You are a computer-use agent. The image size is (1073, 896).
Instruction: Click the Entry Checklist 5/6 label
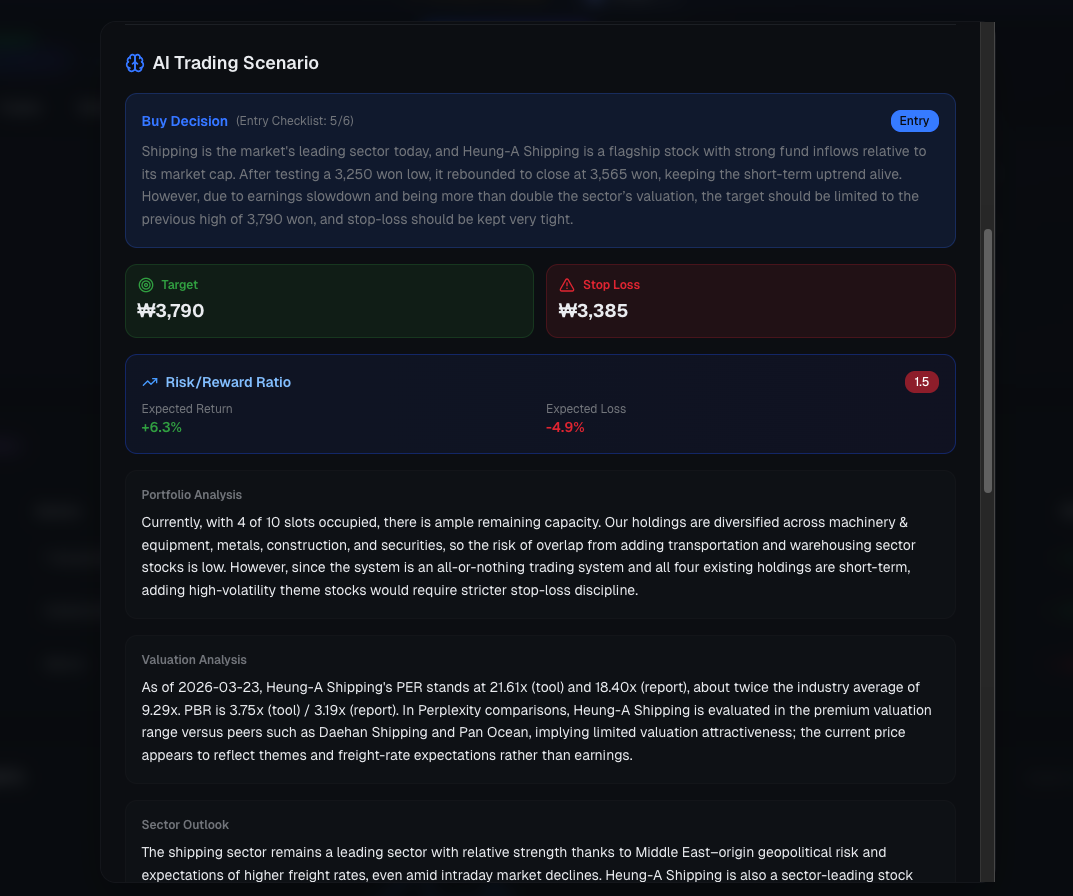pyautogui.click(x=295, y=121)
